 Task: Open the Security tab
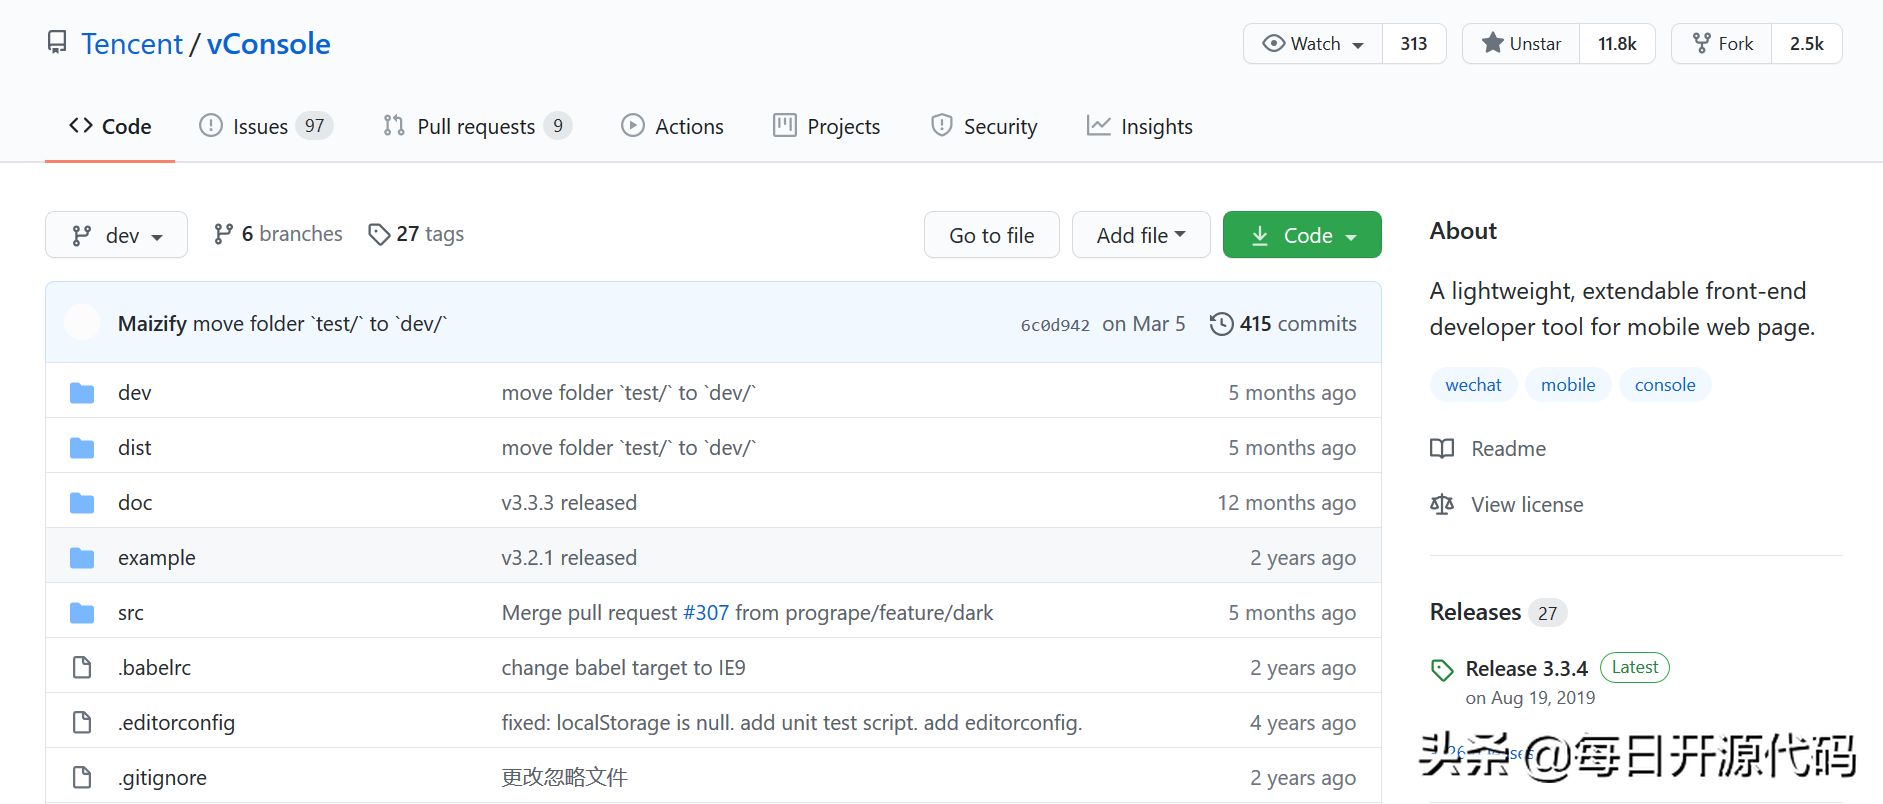tap(984, 126)
